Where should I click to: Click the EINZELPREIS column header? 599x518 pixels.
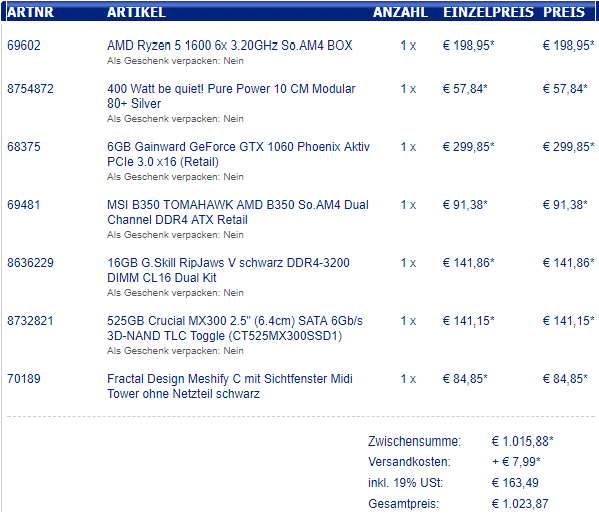click(488, 12)
